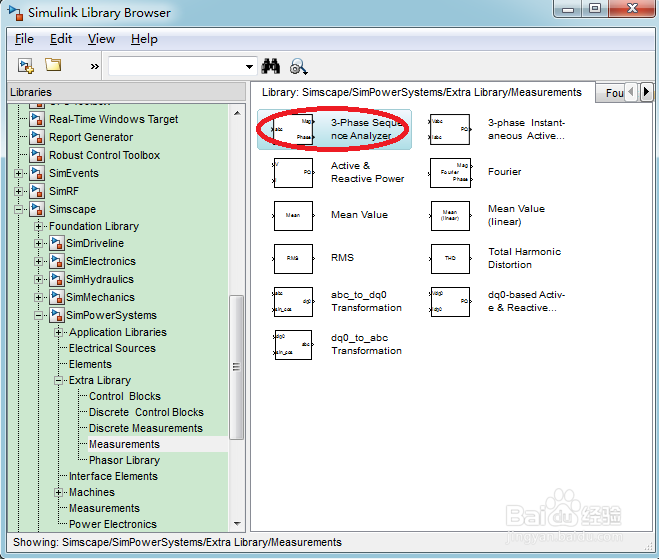Show more toolbar buttons via chevron
The width and height of the screenshot is (659, 559).
pos(95,66)
